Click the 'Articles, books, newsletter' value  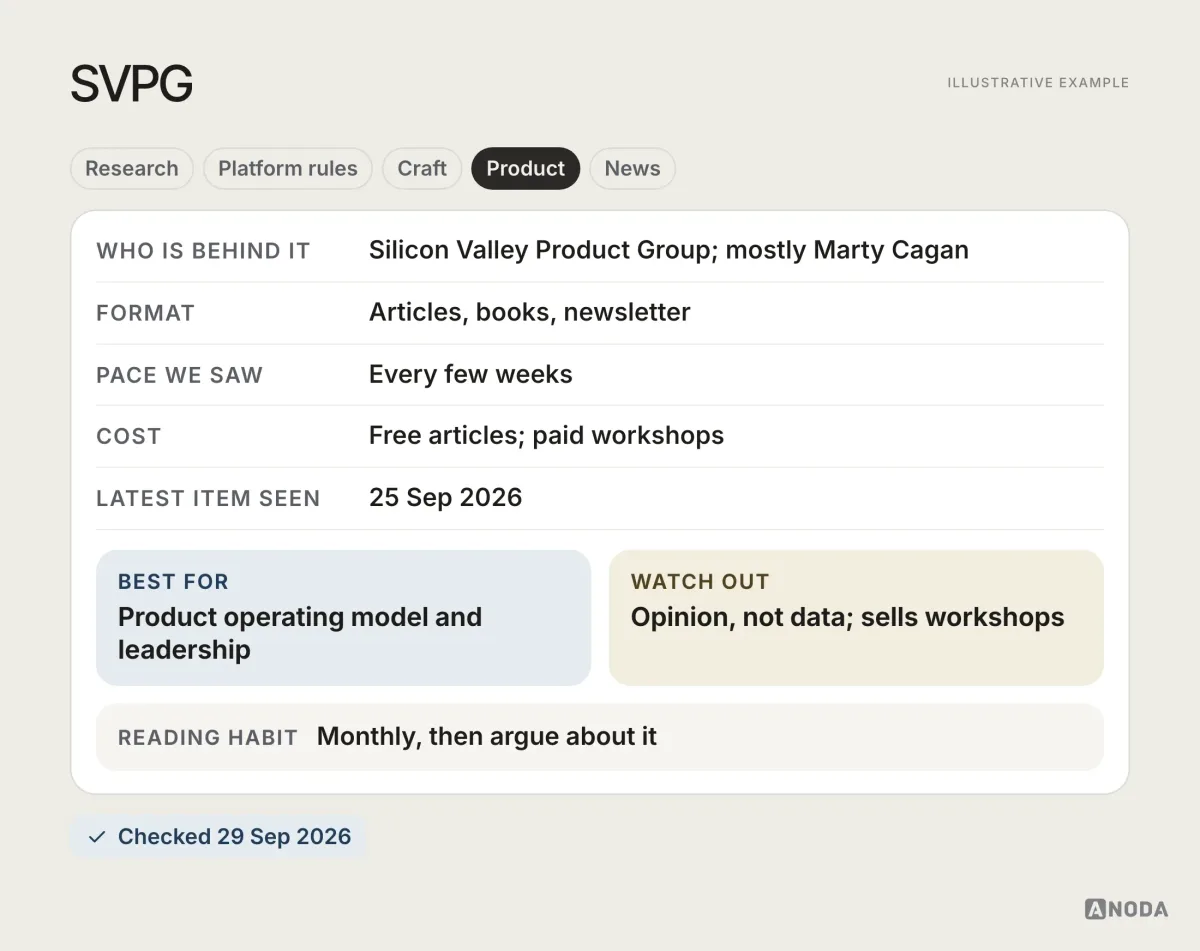pos(529,312)
